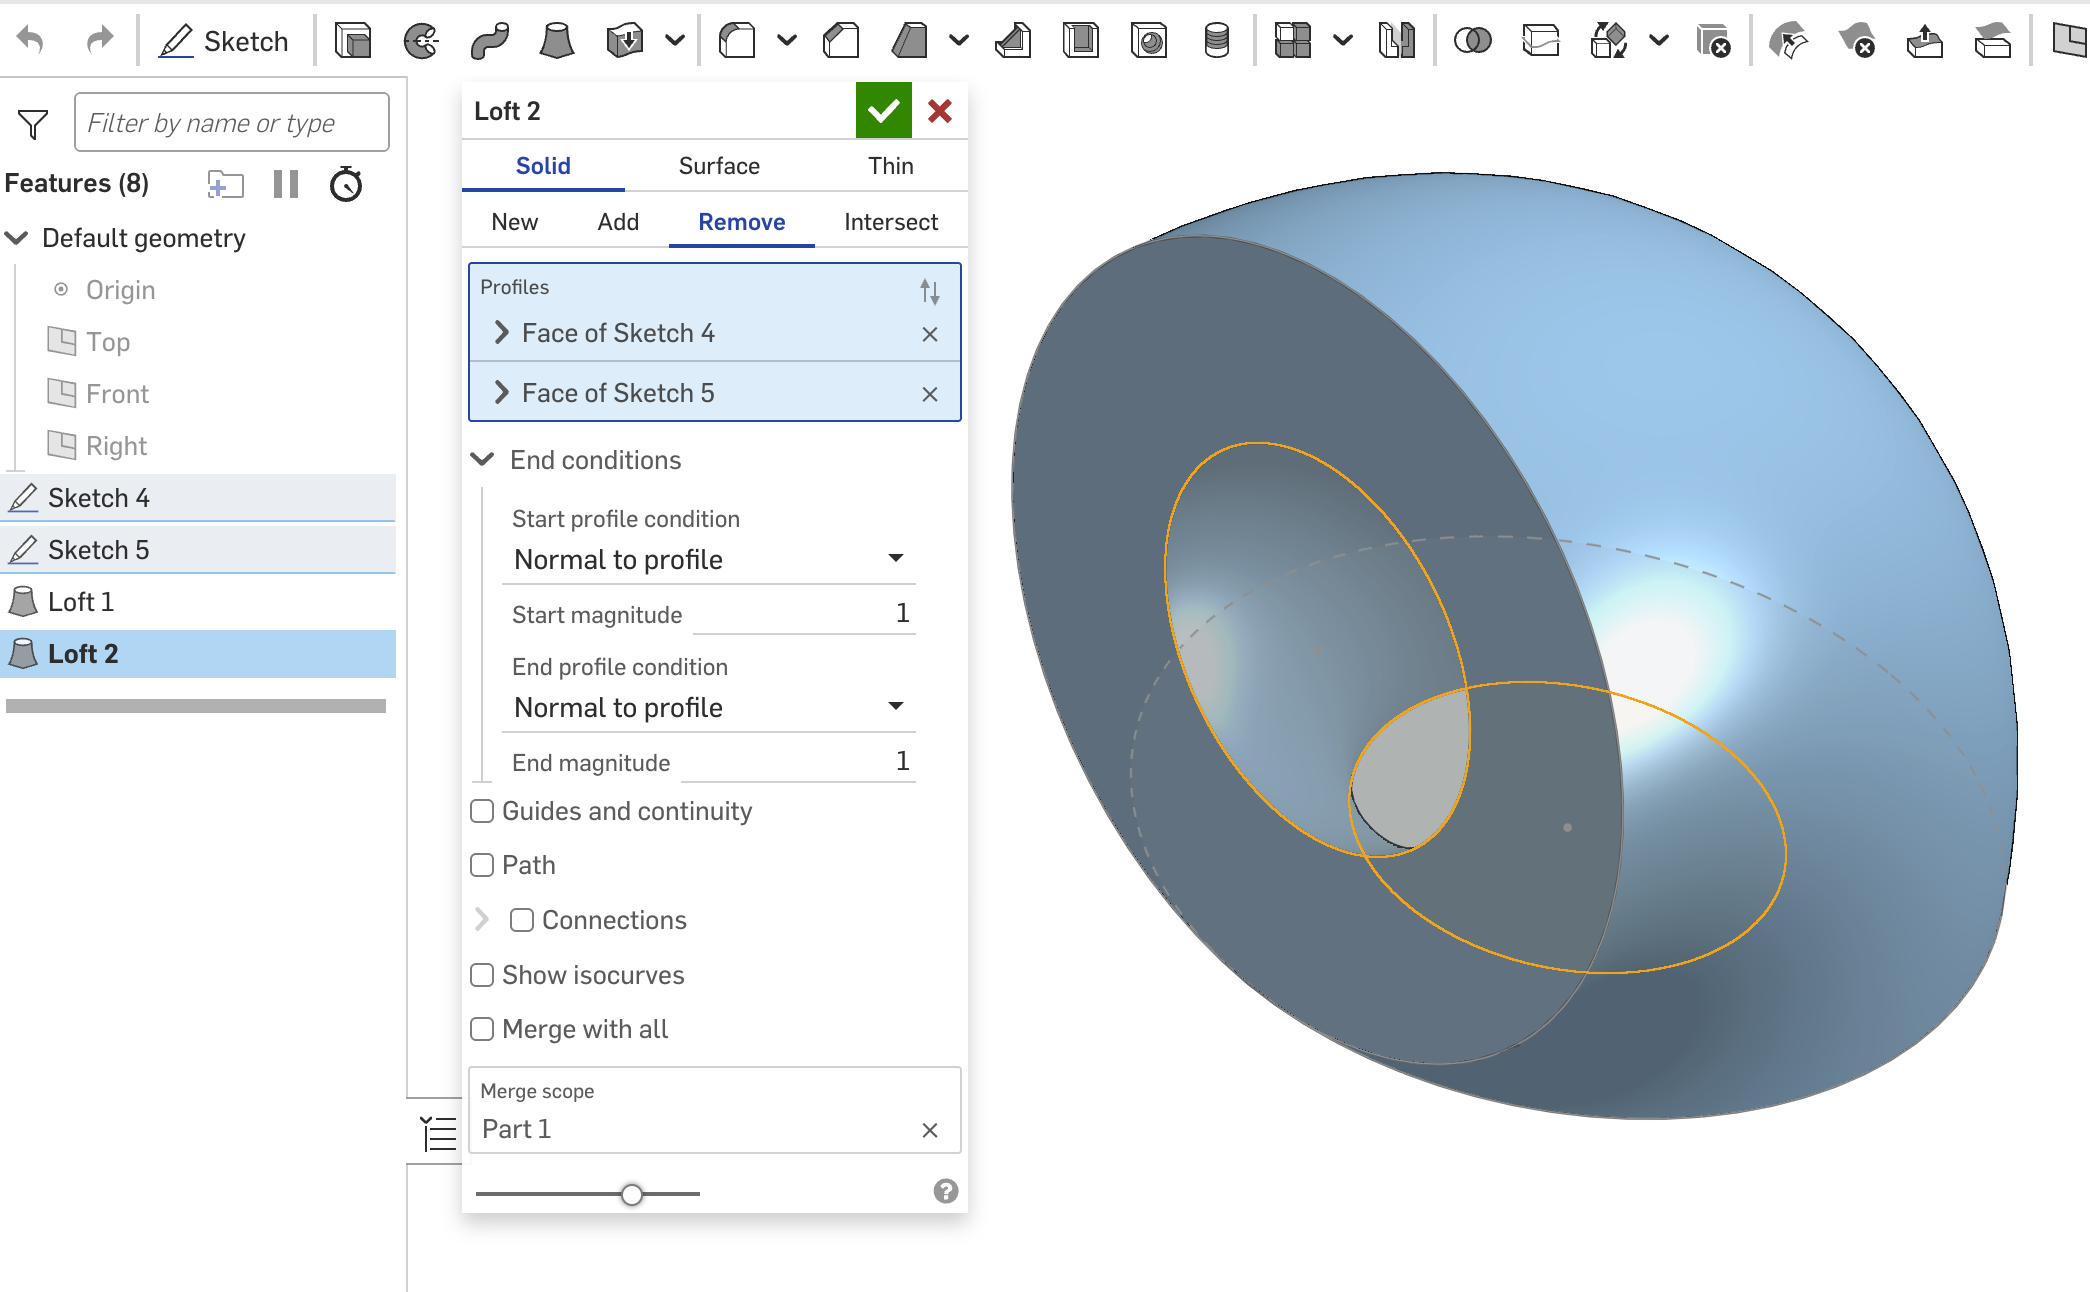Expand Face of Sketch 4 profile

(502, 333)
